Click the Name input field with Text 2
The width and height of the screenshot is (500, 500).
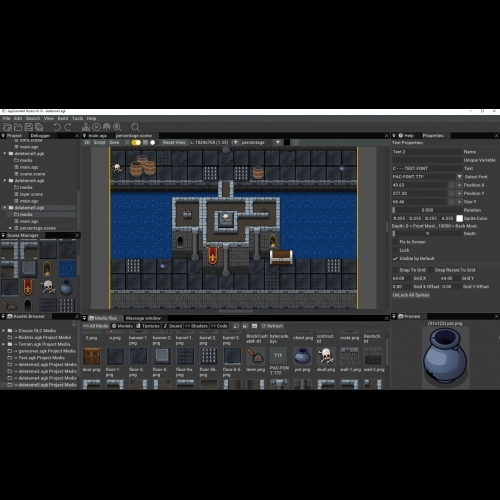(427, 152)
